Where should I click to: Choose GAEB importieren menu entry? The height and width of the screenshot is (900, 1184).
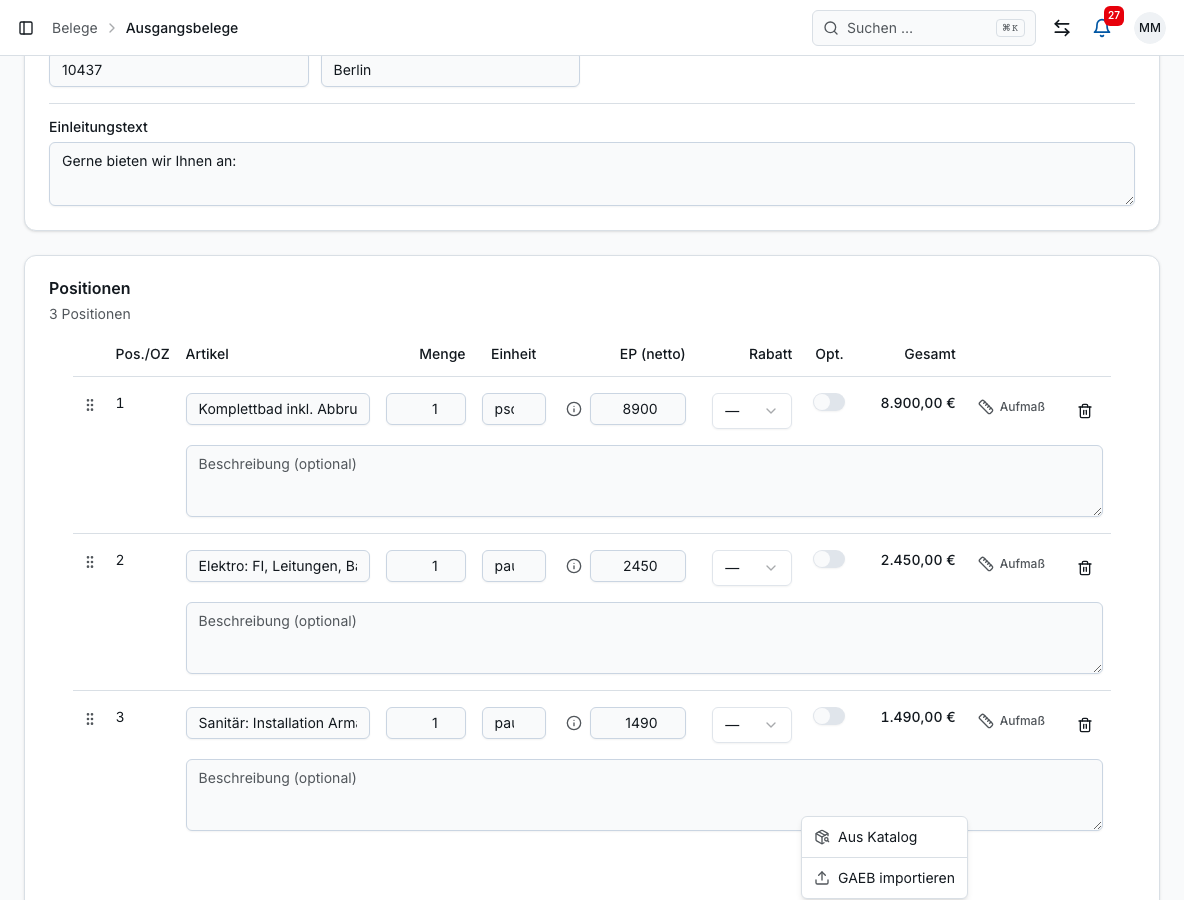pos(883,878)
